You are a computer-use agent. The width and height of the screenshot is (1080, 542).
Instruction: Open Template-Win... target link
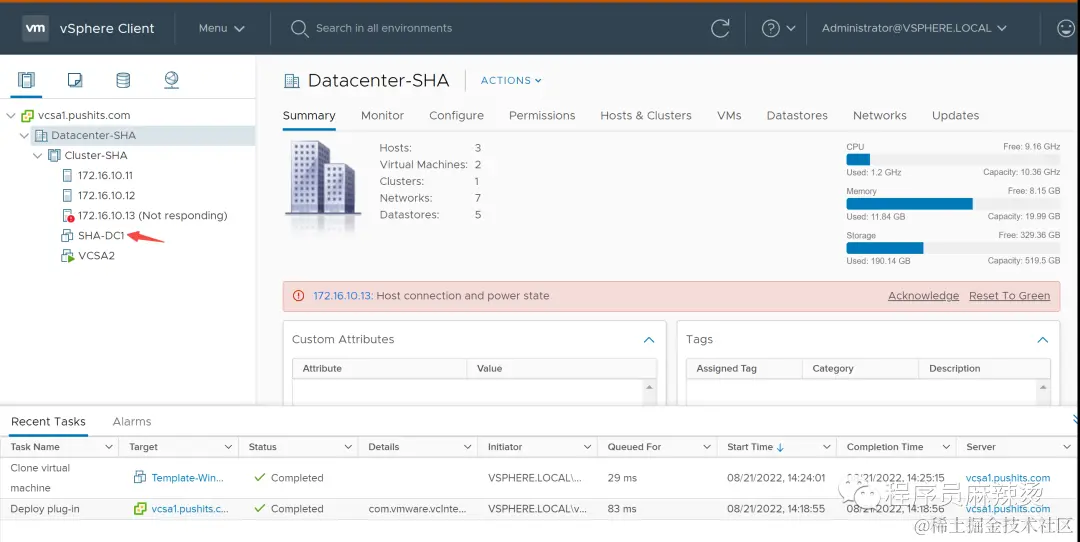point(187,477)
